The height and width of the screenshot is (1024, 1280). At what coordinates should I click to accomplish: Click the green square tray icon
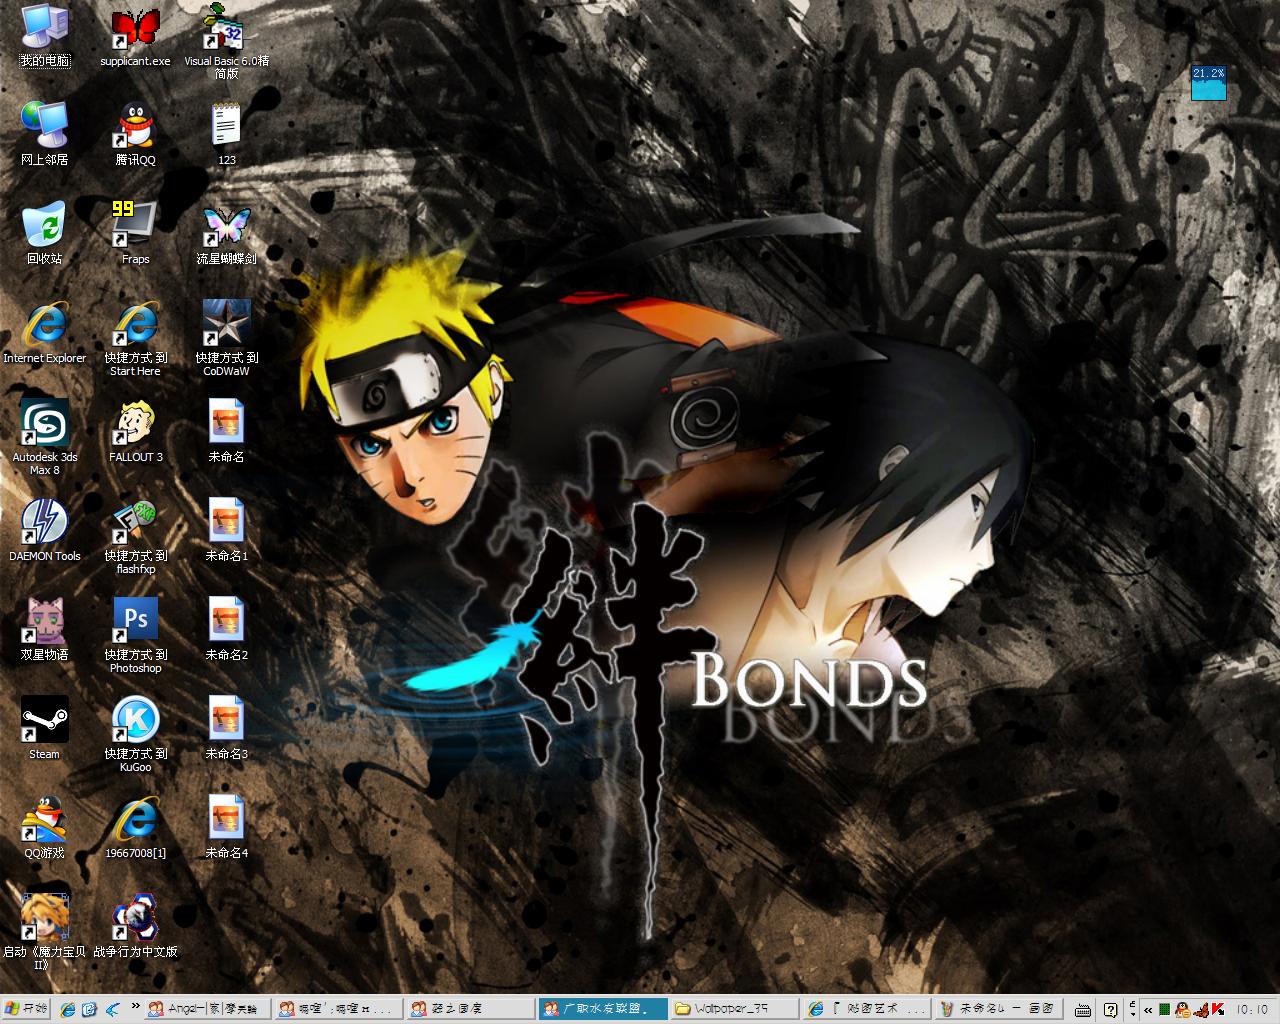tap(1165, 1009)
